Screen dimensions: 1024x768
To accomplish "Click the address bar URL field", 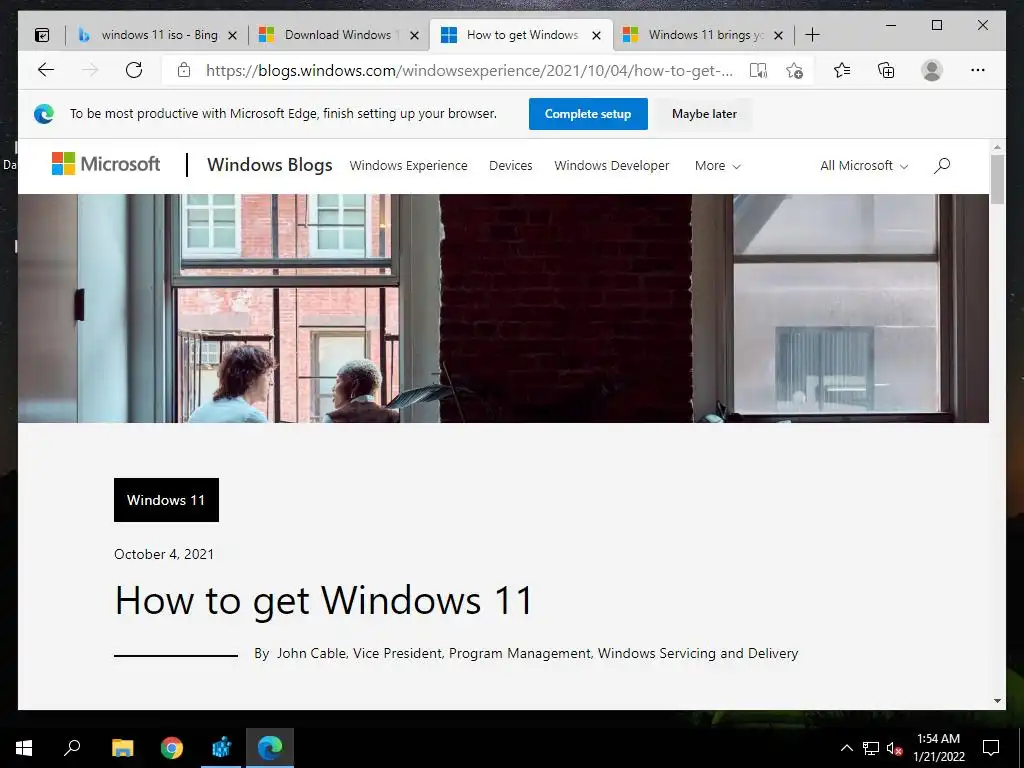I will click(x=469, y=70).
